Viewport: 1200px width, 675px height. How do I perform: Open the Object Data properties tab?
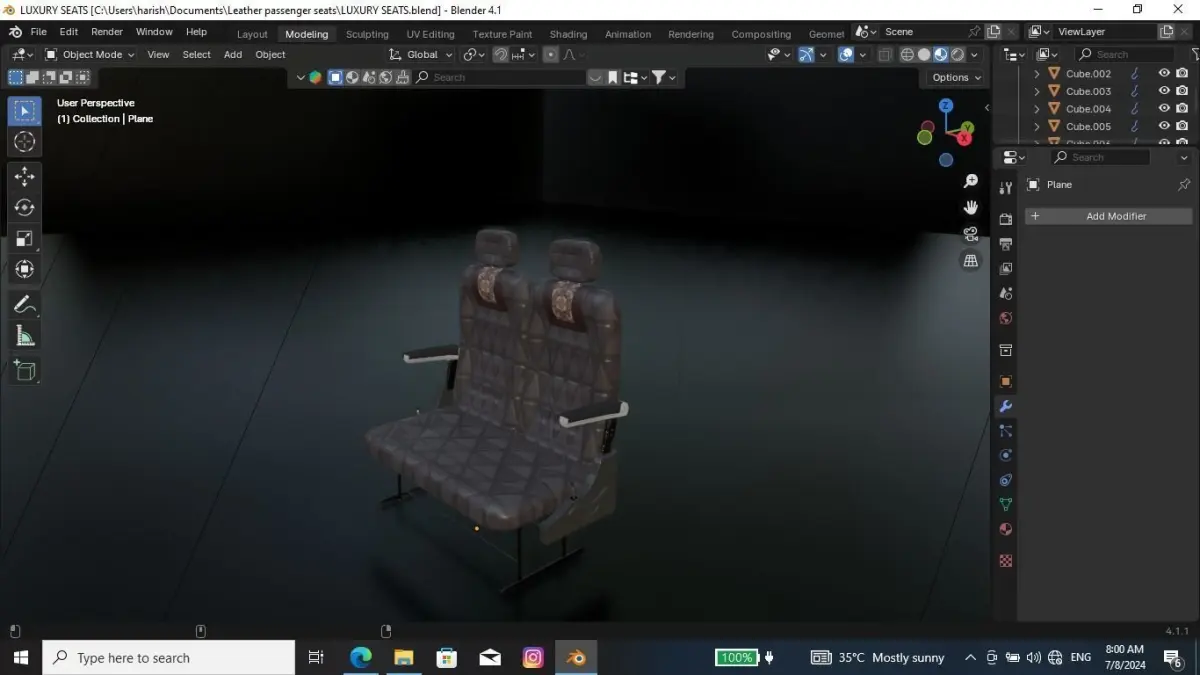[x=1006, y=505]
